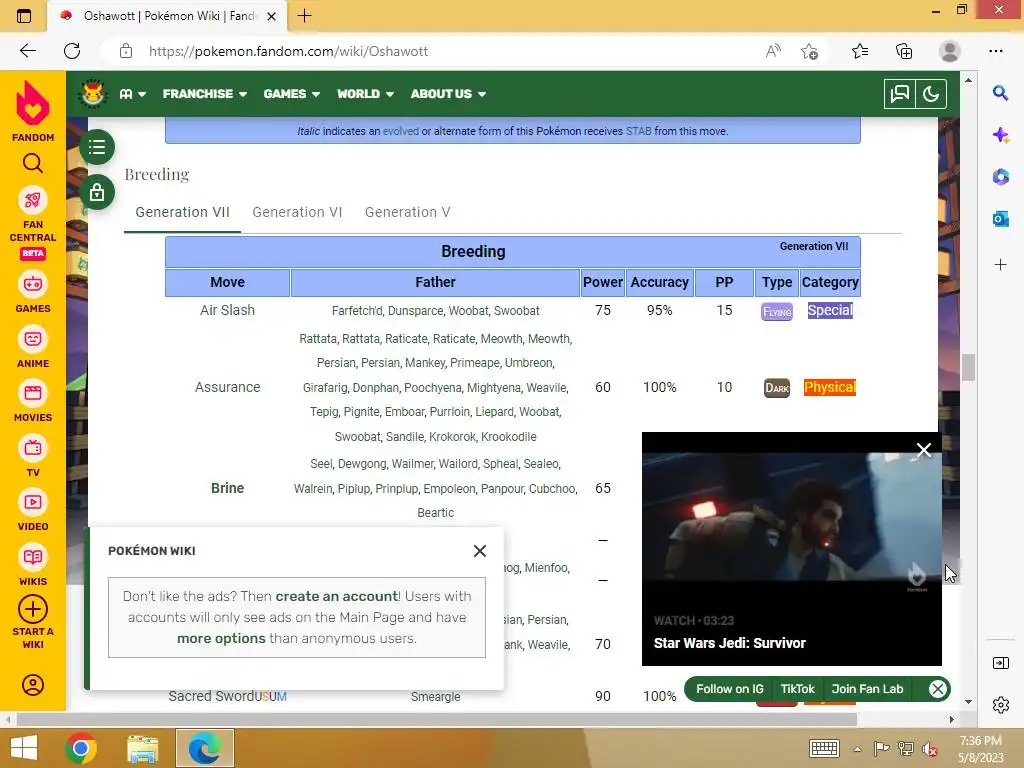Screen dimensions: 1024x768
Task: Click the TikTok button
Action: (797, 689)
